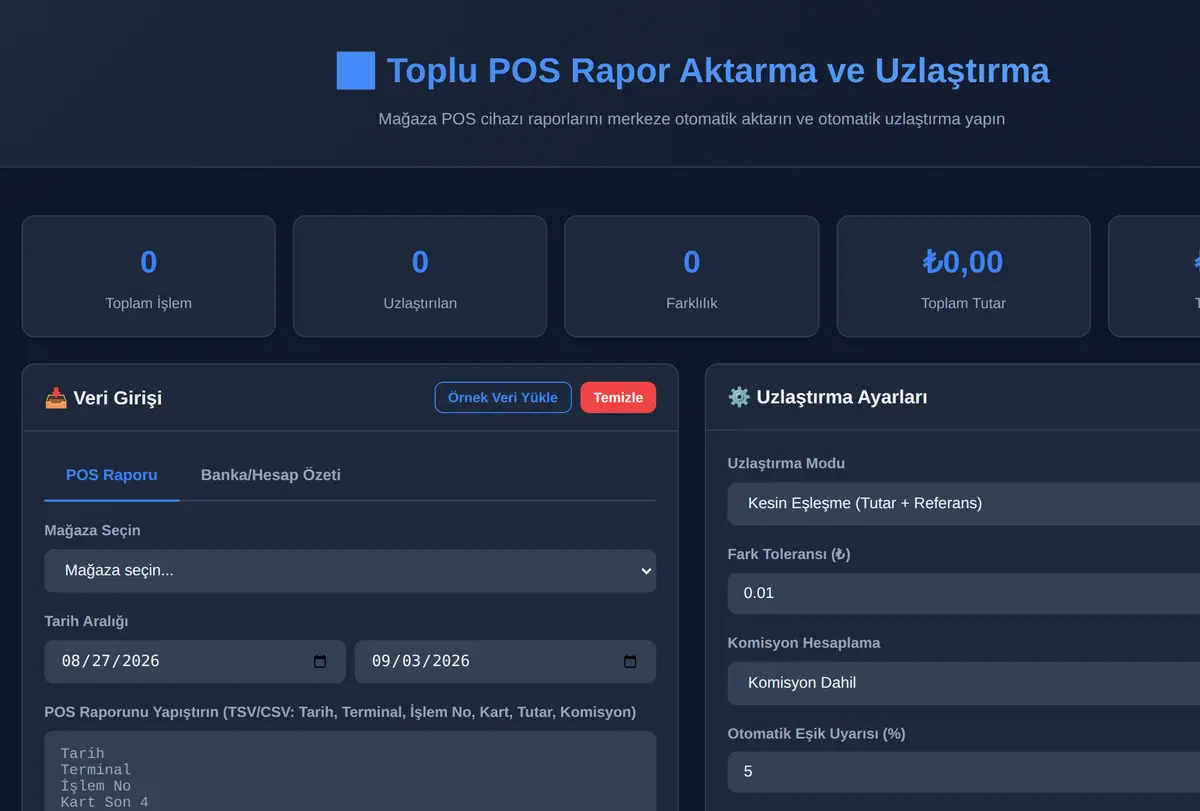Switch to the Banka/Hesap Özeti tab
The image size is (1200, 811).
(271, 475)
